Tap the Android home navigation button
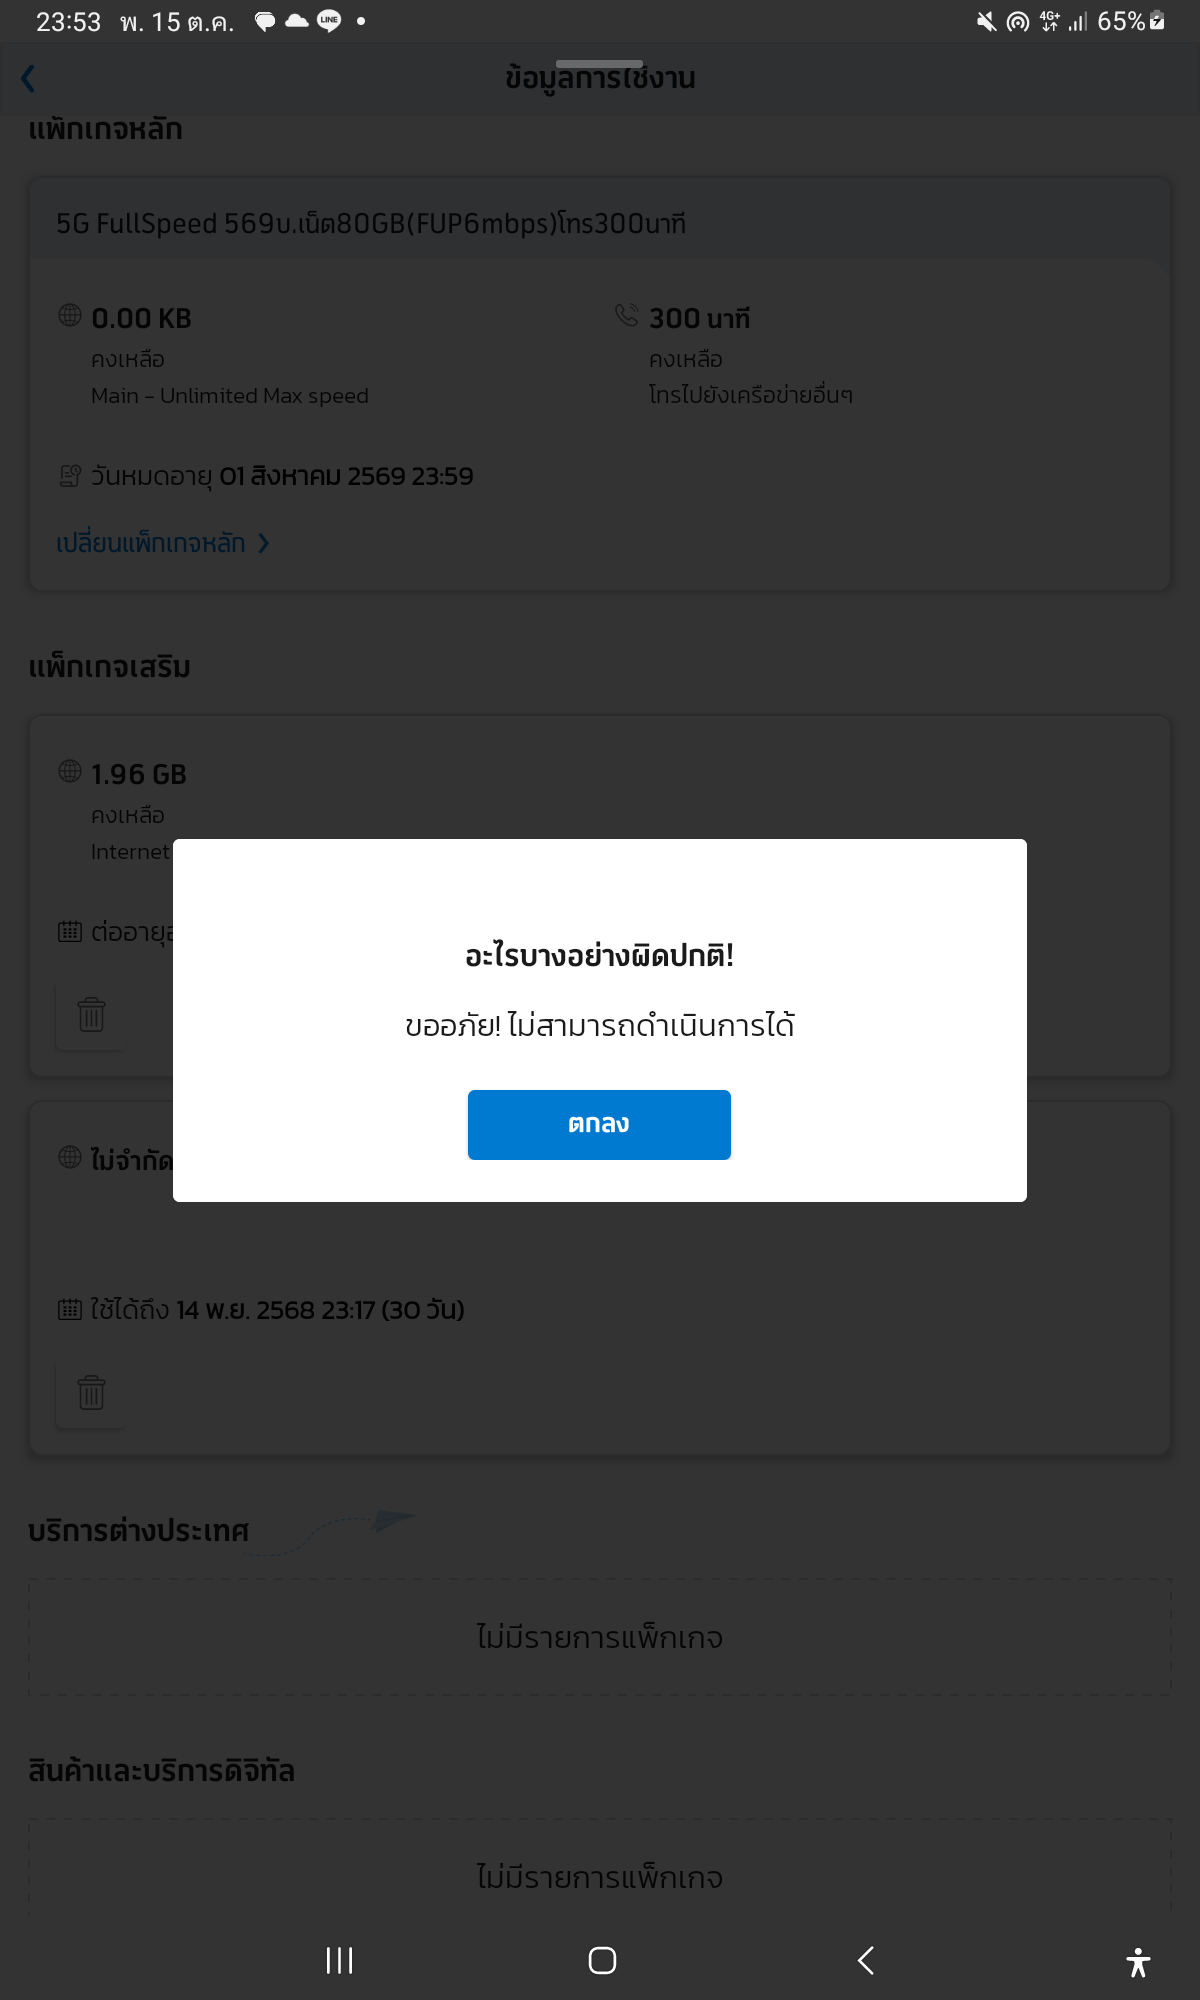The height and width of the screenshot is (2000, 1200). coord(602,1960)
